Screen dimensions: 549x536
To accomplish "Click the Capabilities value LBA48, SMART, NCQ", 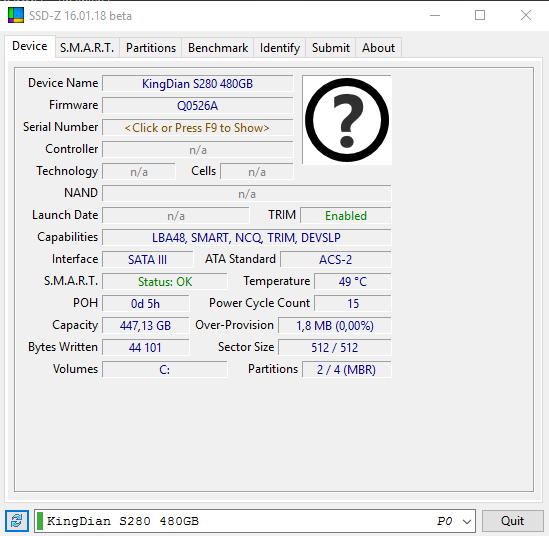I will (246, 238).
